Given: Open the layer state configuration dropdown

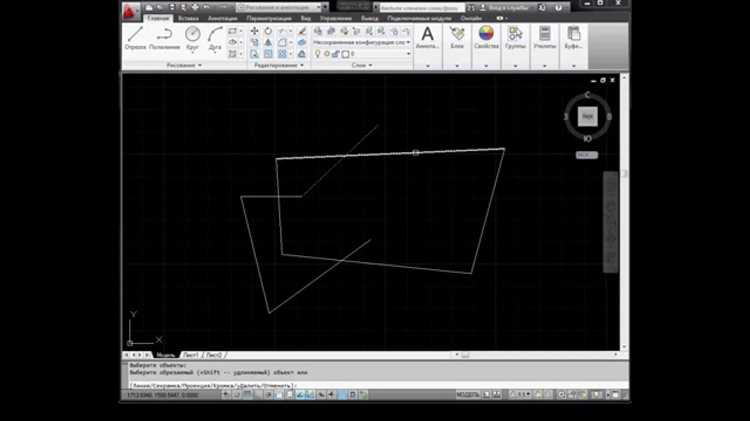Looking at the screenshot, I should click(362, 43).
